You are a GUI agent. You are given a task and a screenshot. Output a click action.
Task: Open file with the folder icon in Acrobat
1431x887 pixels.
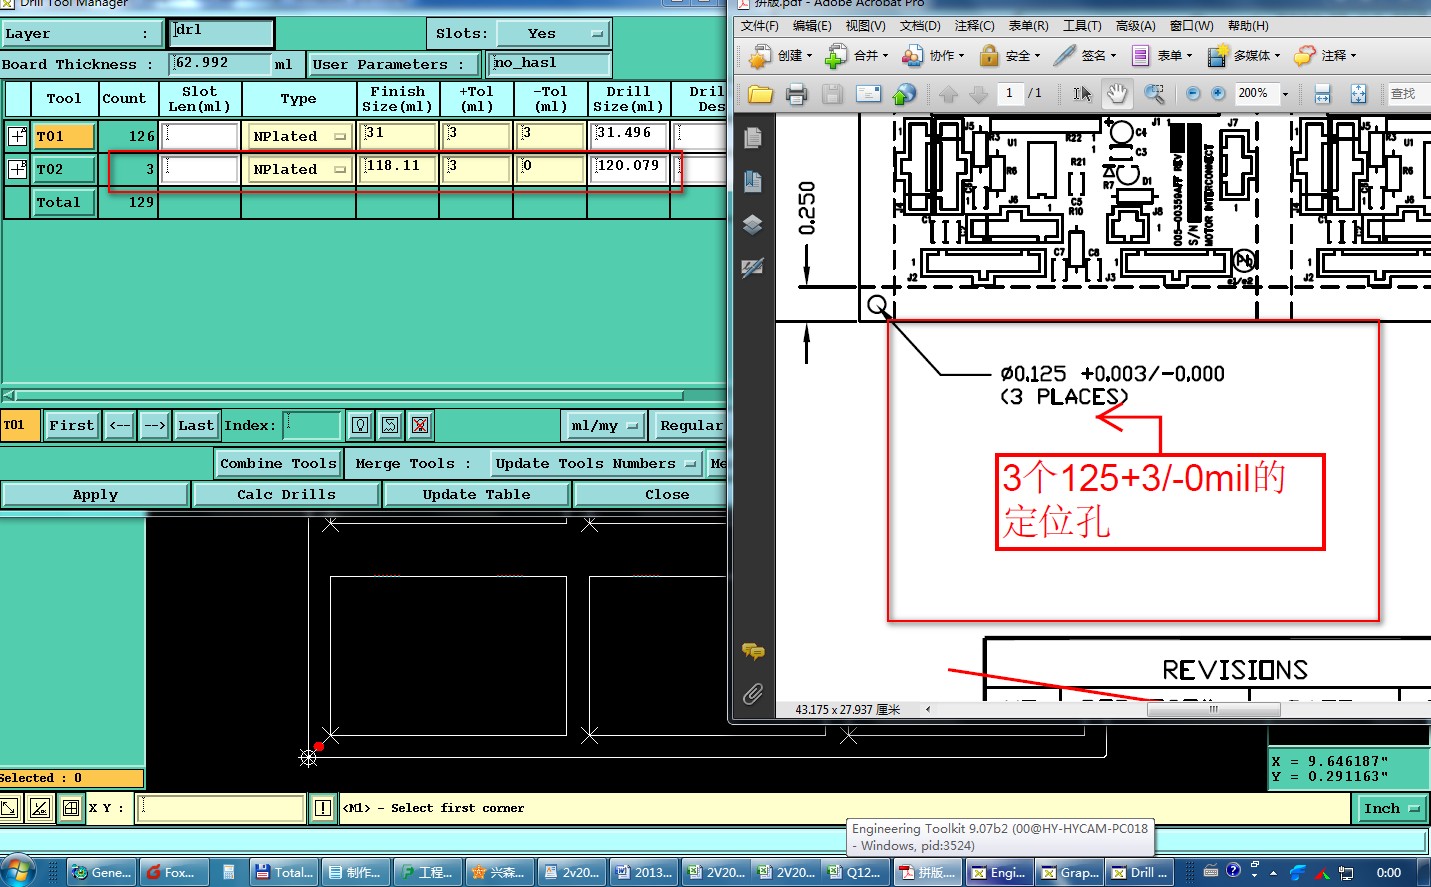coord(760,94)
